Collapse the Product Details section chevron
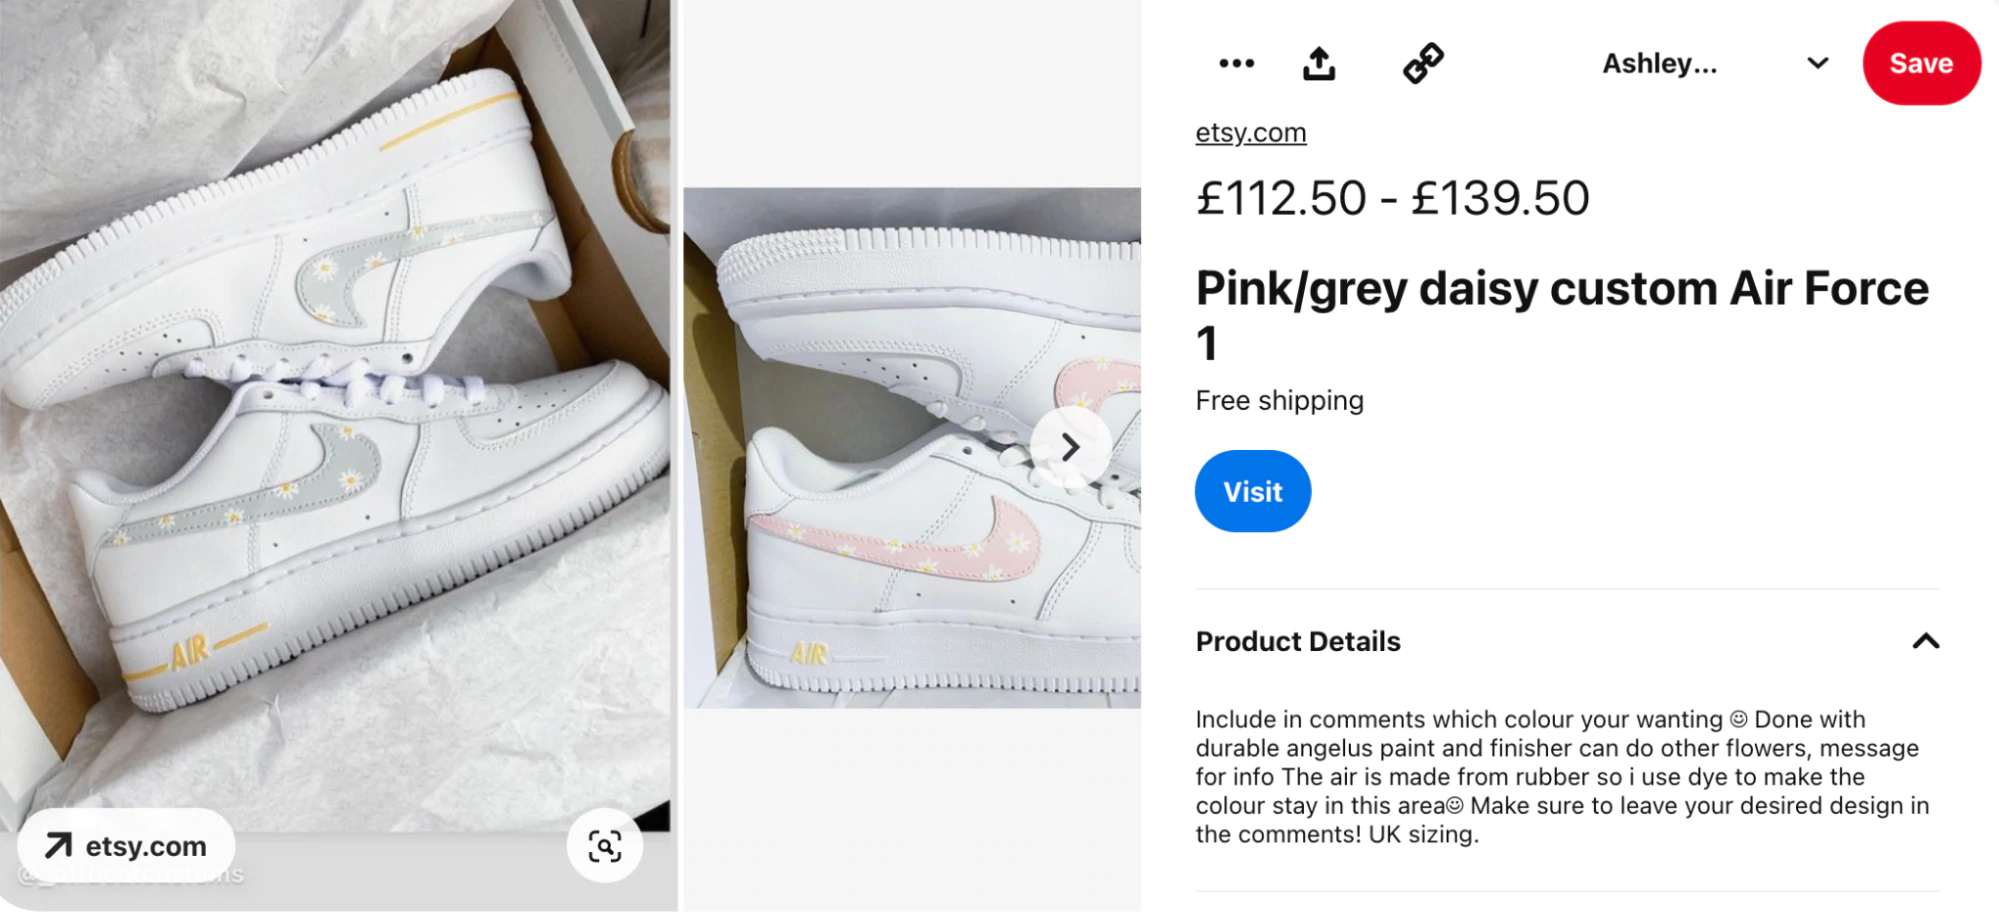 pos(1925,641)
